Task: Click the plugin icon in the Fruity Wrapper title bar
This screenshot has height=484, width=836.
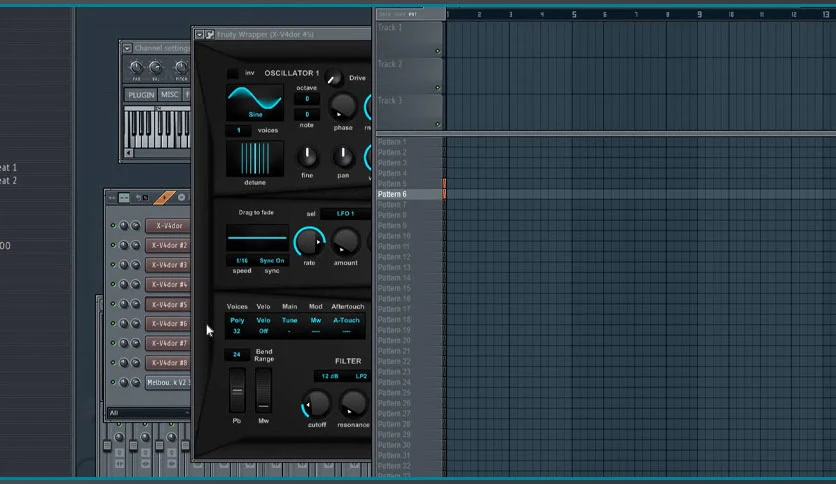Action: pos(210,35)
